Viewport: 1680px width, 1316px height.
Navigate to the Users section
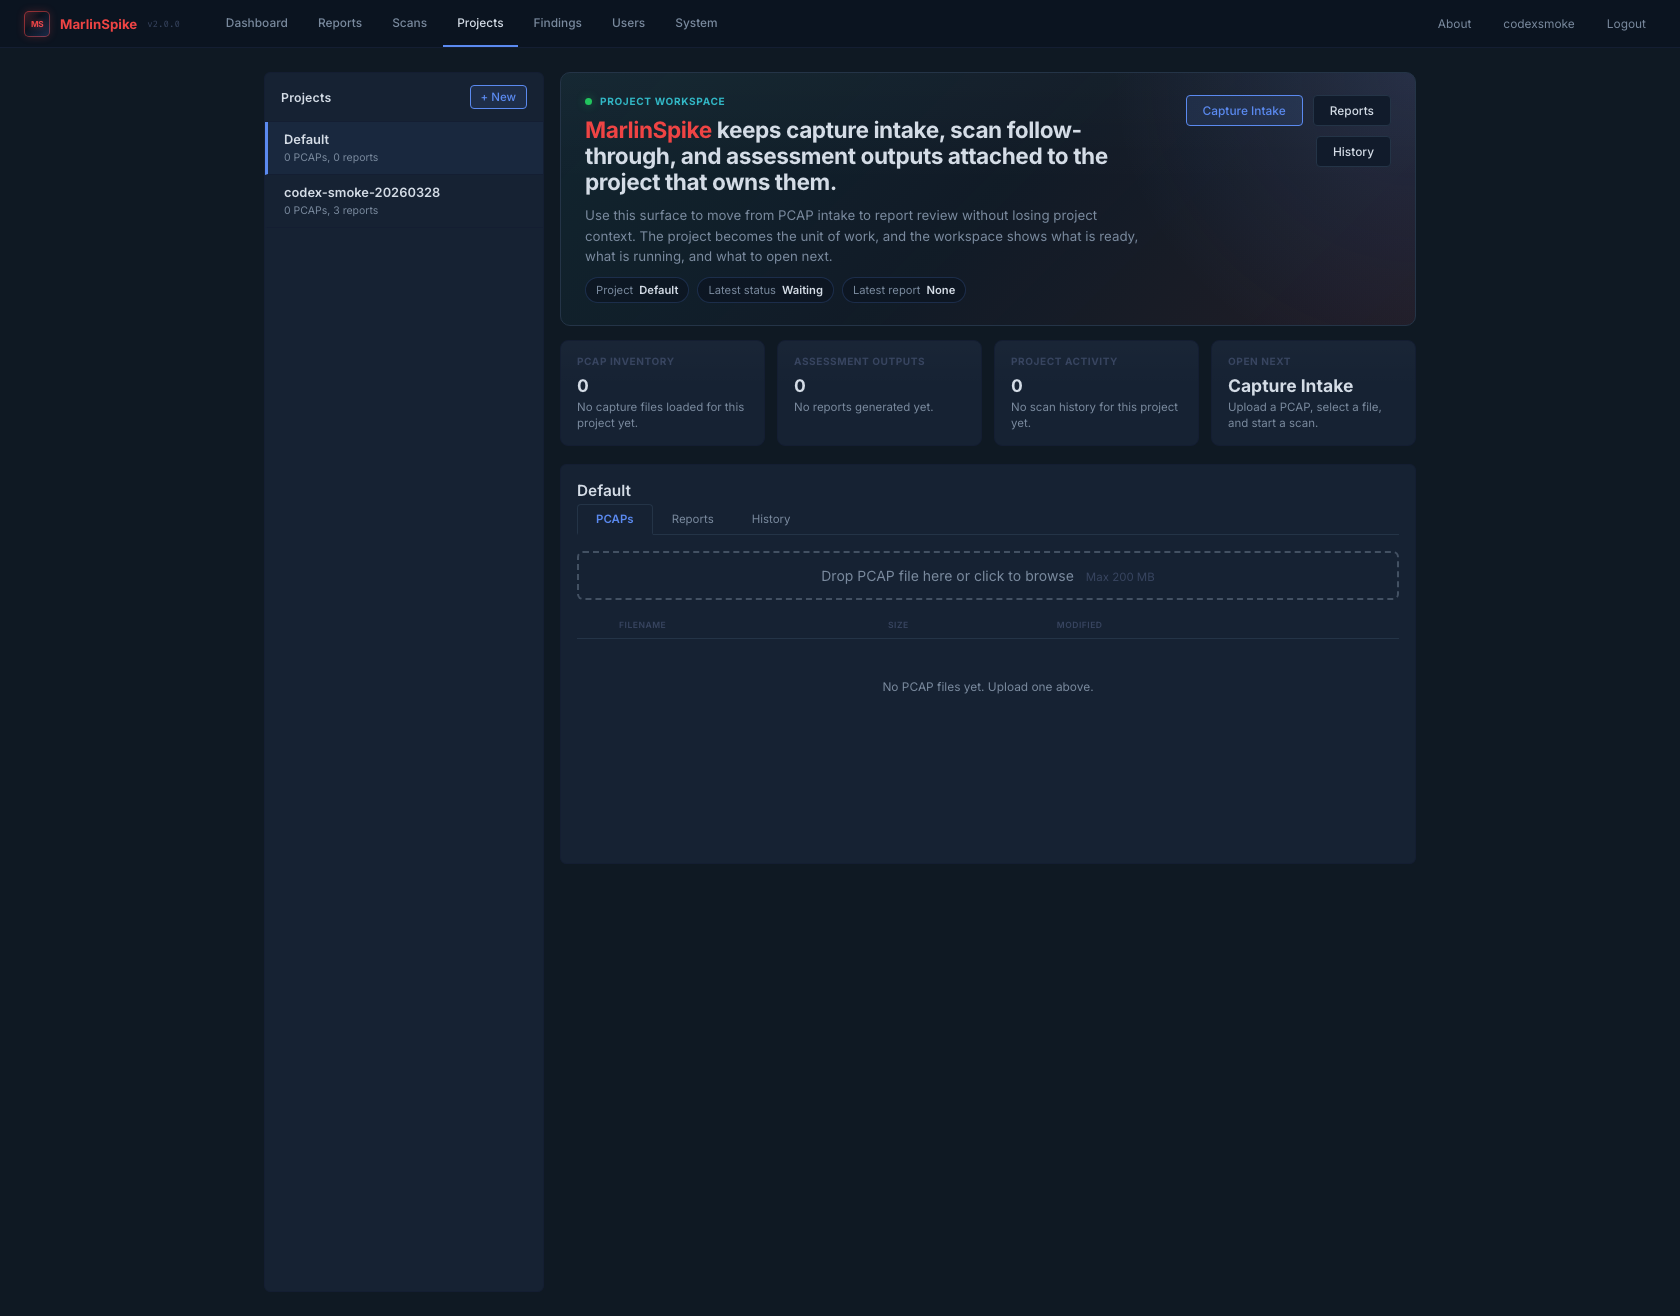[629, 23]
